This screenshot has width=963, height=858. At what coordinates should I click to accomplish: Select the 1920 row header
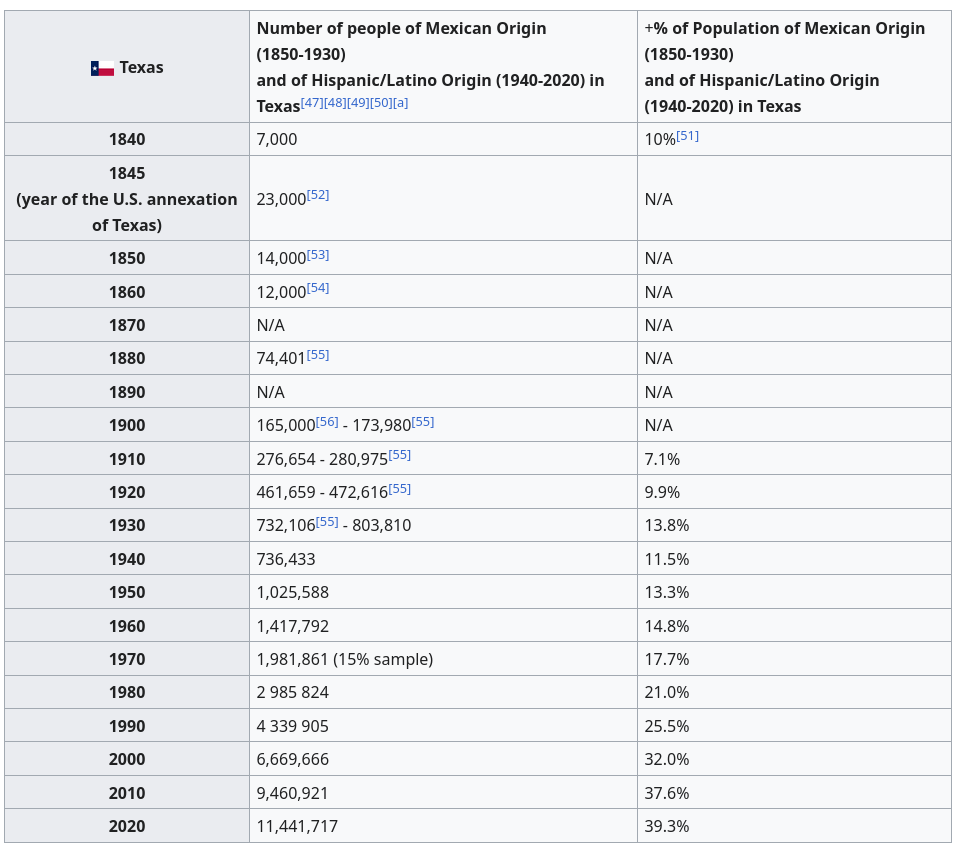127,492
